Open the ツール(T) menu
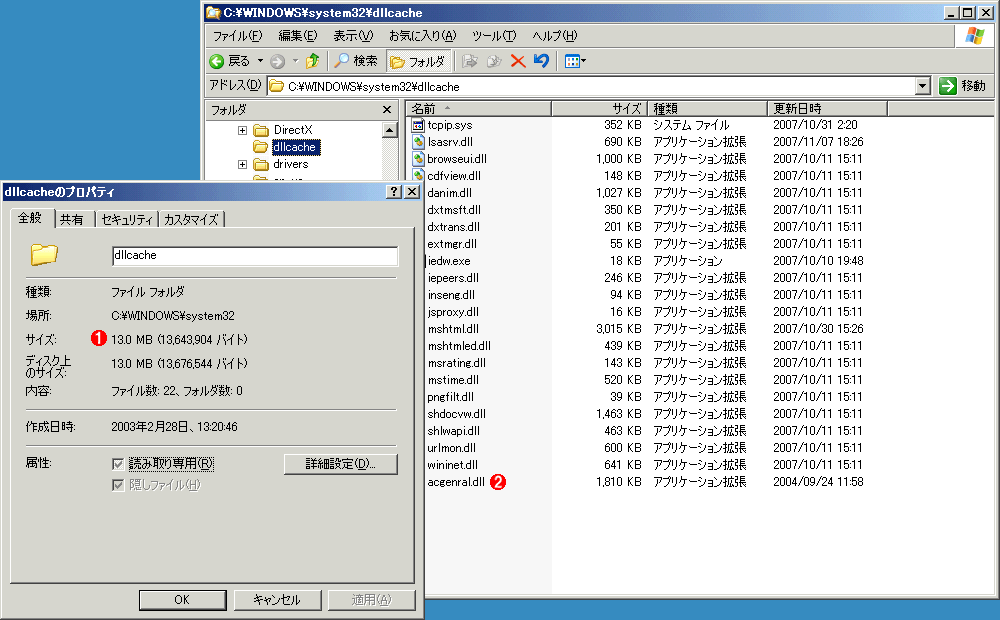The width and height of the screenshot is (1000, 620). pos(494,36)
